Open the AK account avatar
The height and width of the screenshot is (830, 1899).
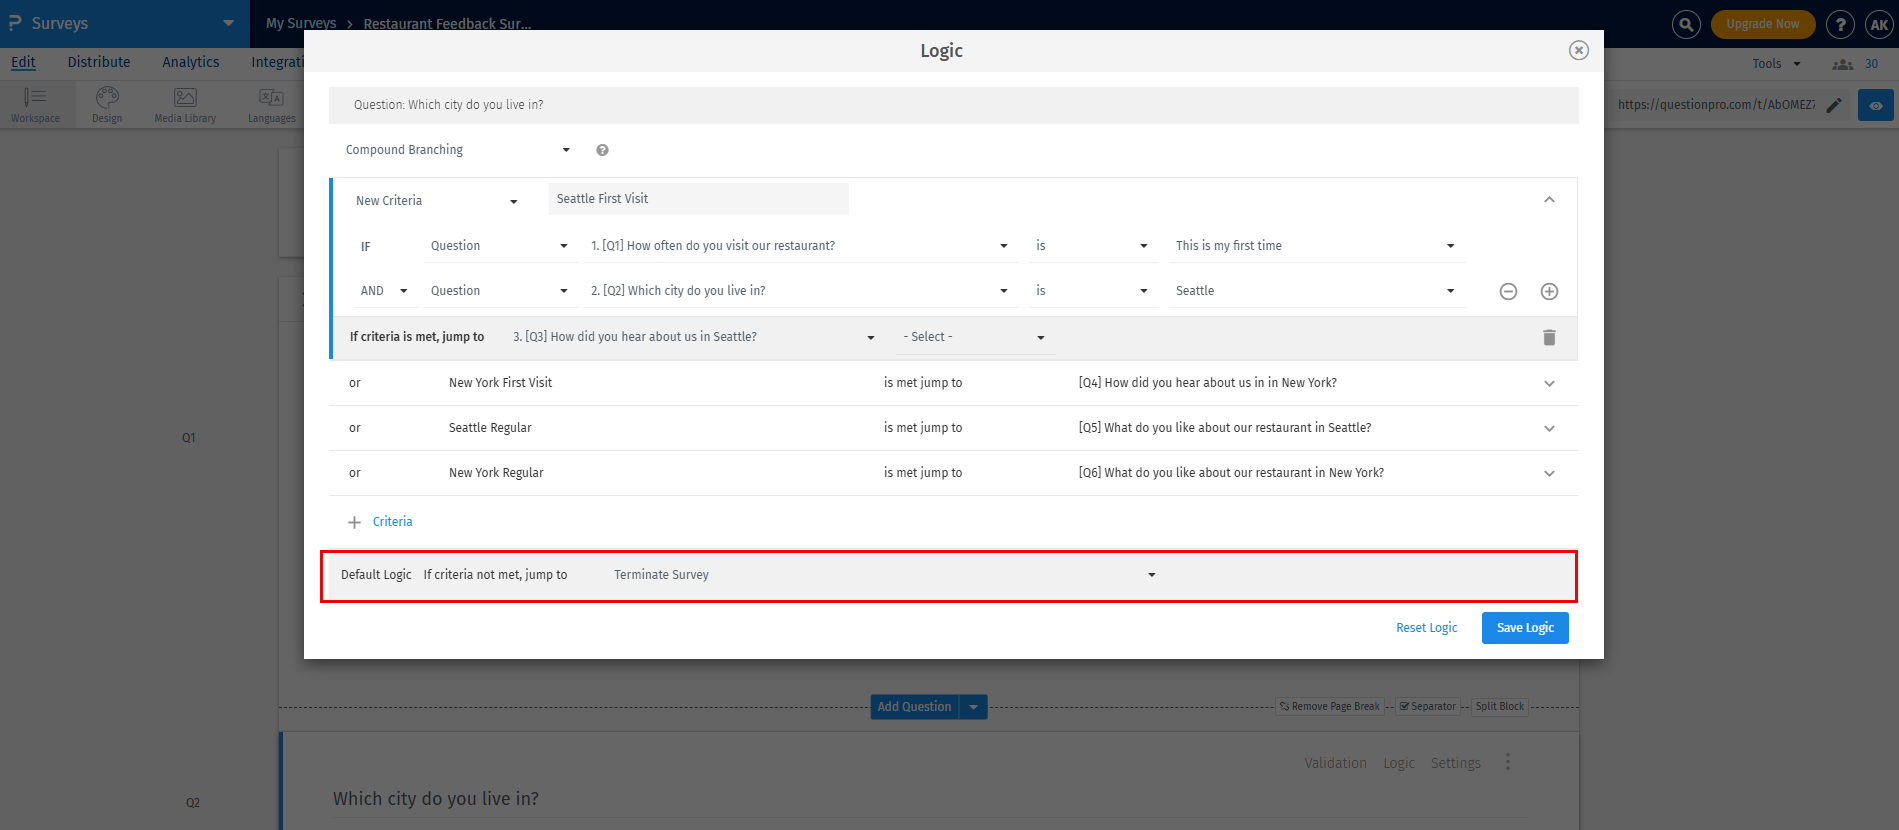coord(1879,24)
